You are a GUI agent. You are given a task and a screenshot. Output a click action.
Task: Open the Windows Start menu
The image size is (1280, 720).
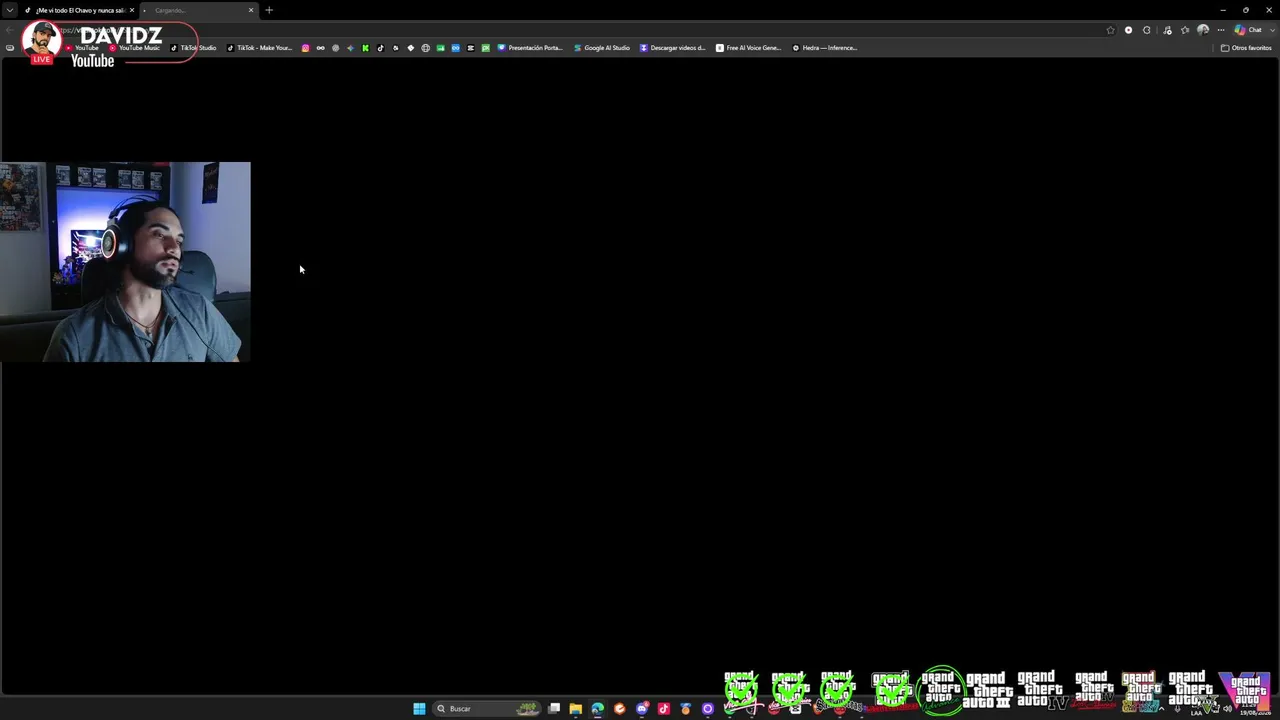pos(419,709)
